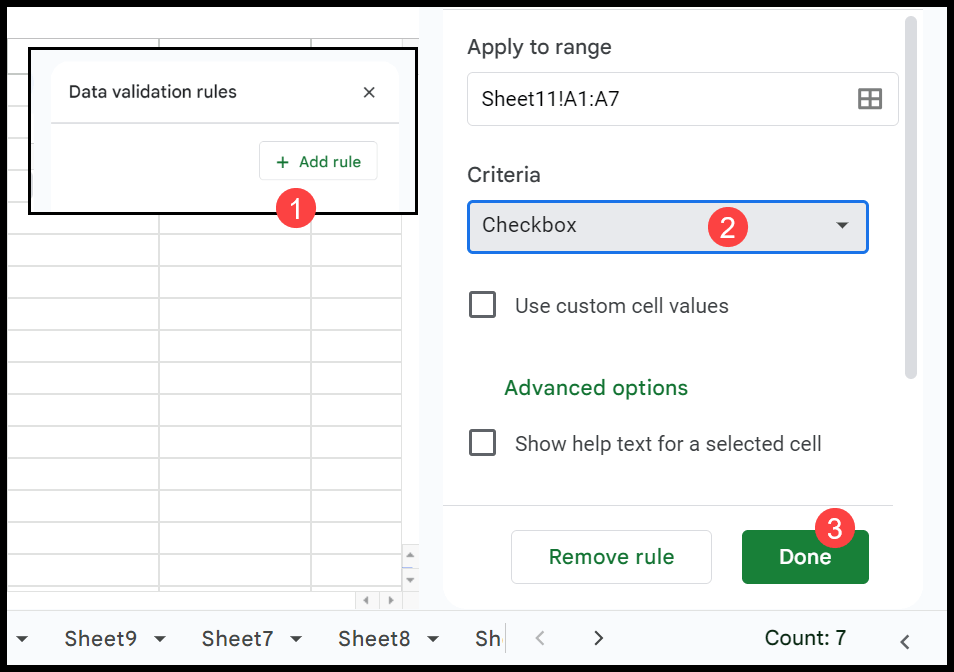Check Show help text for a selected cell

click(x=482, y=443)
